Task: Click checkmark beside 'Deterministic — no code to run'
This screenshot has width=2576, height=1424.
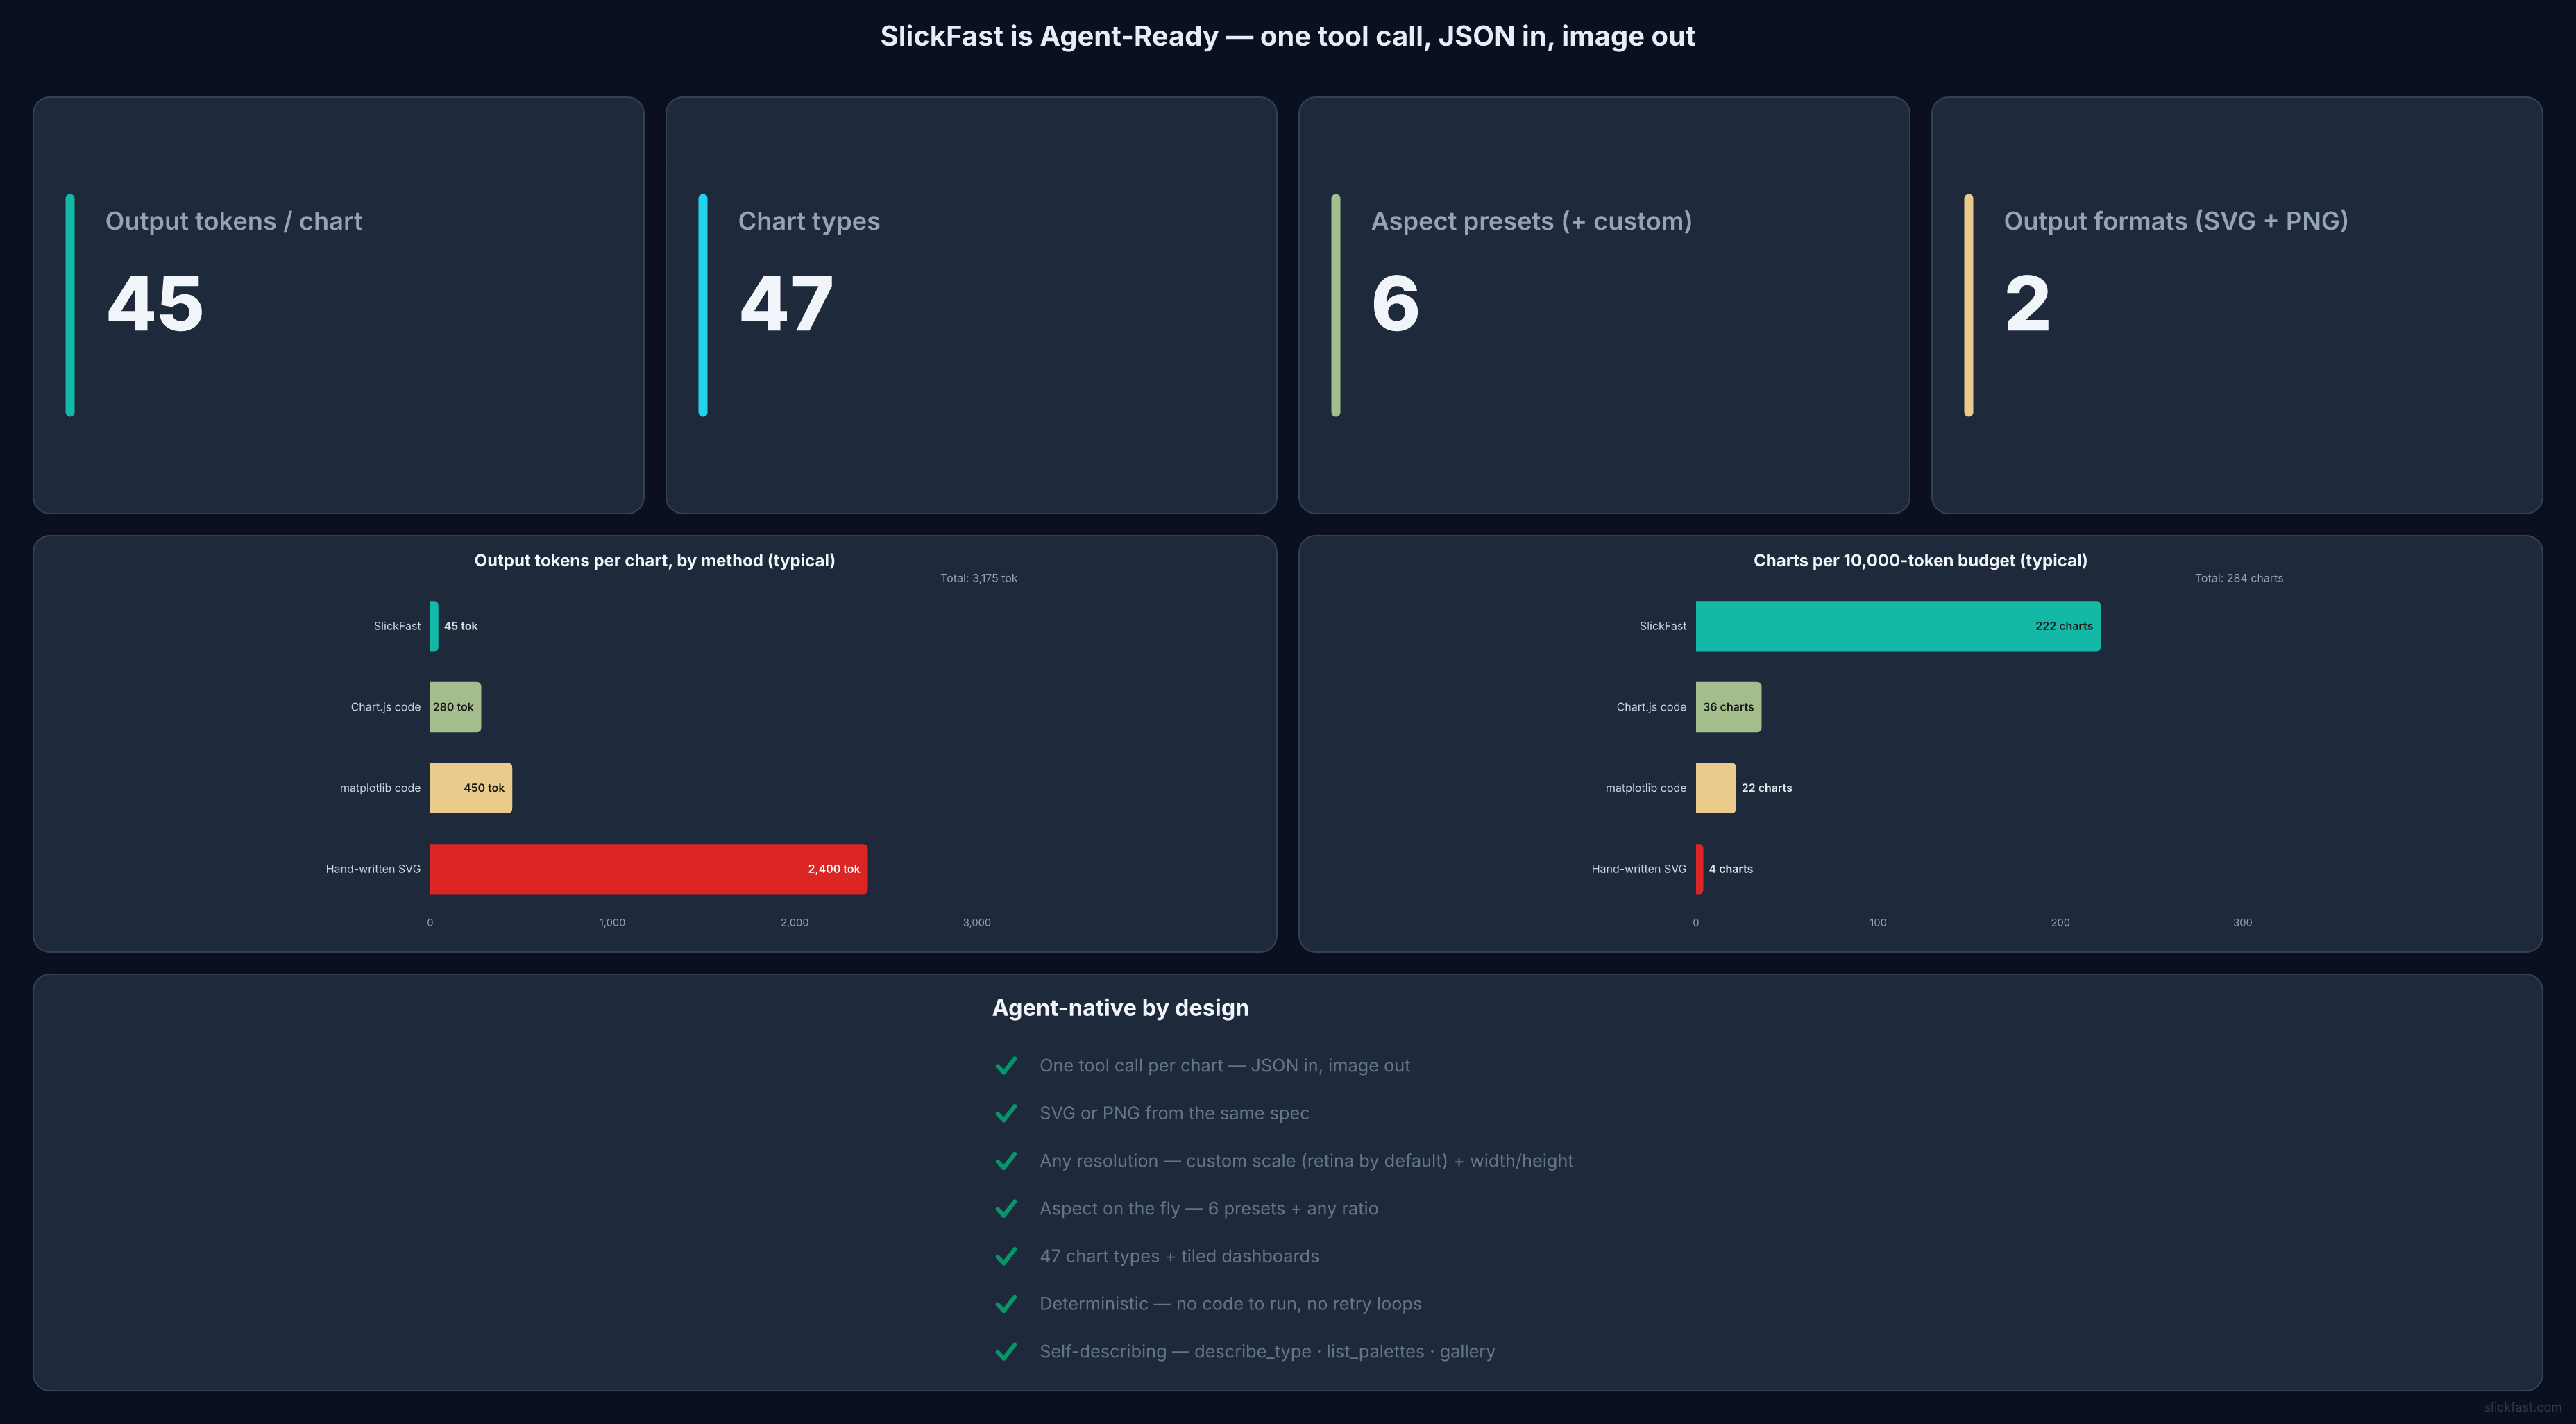Action: (1006, 1304)
